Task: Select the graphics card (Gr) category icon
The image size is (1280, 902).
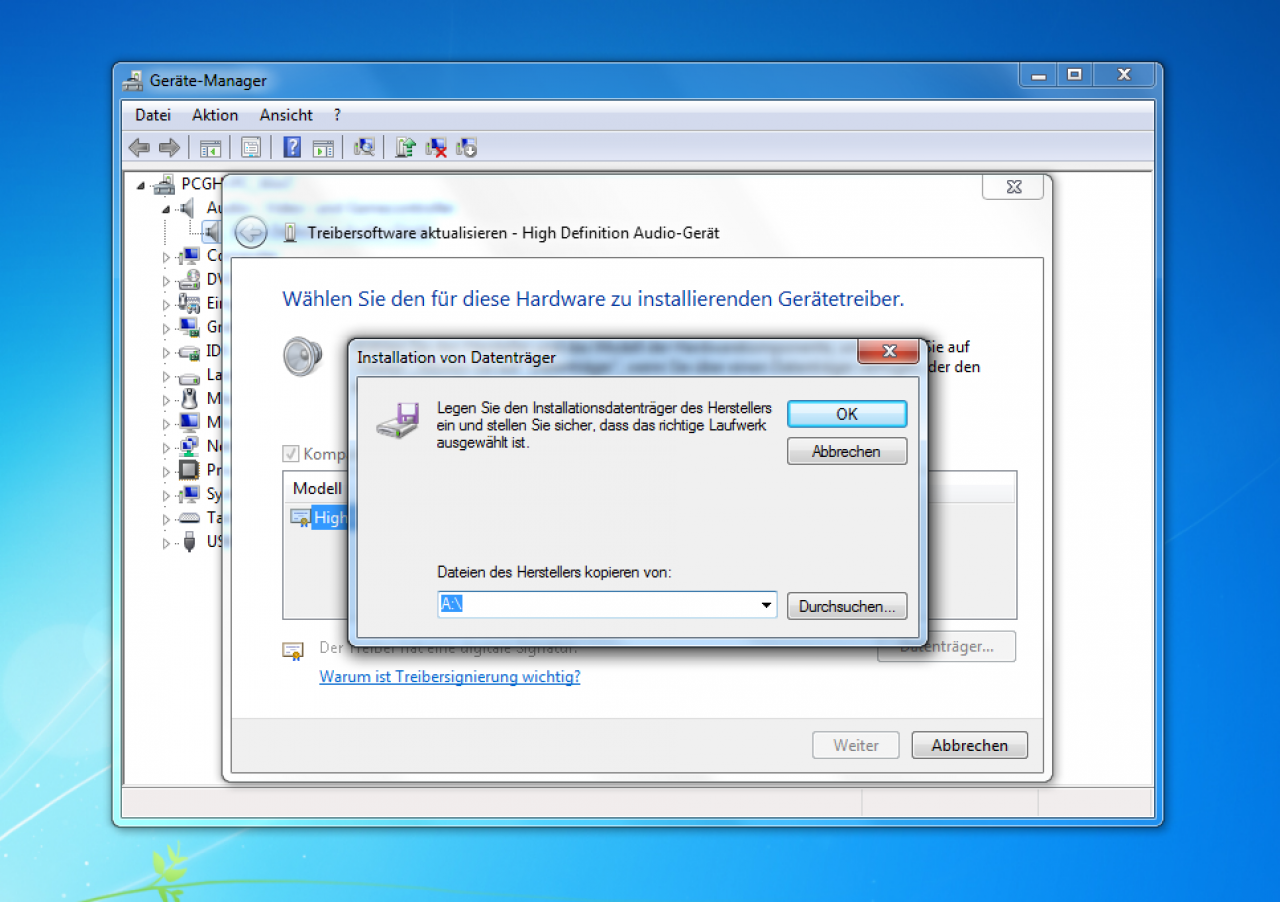Action: (189, 327)
